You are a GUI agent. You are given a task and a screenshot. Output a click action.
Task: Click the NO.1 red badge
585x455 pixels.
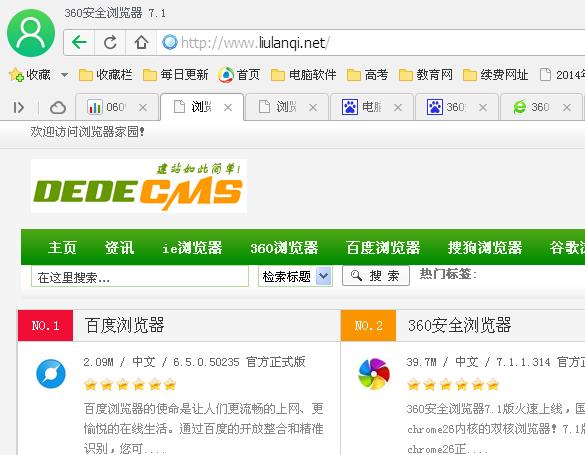[46, 326]
